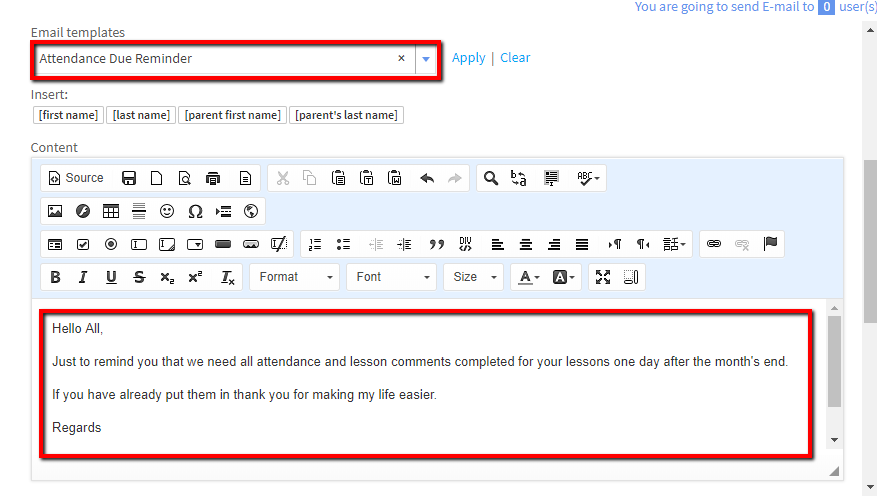The width and height of the screenshot is (877, 496).
Task: Open the Size dropdown
Action: coord(473,277)
